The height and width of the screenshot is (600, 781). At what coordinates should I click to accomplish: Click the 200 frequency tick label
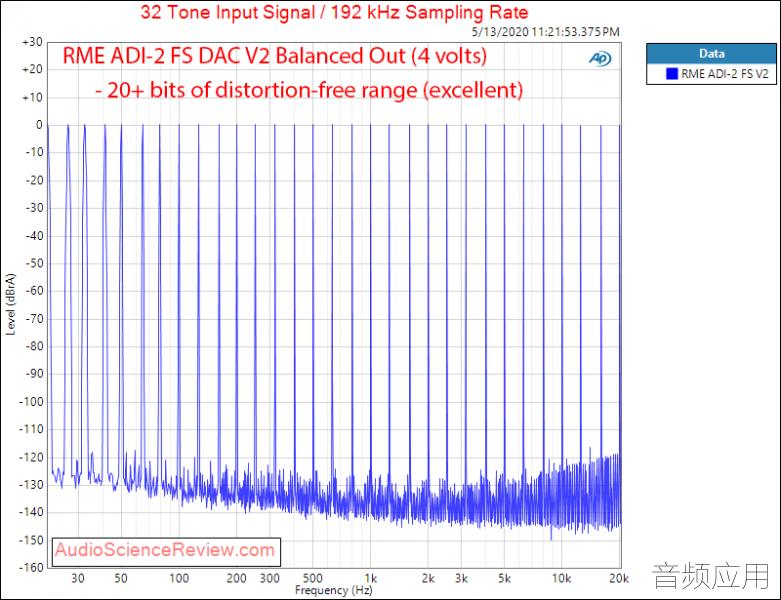point(237,579)
